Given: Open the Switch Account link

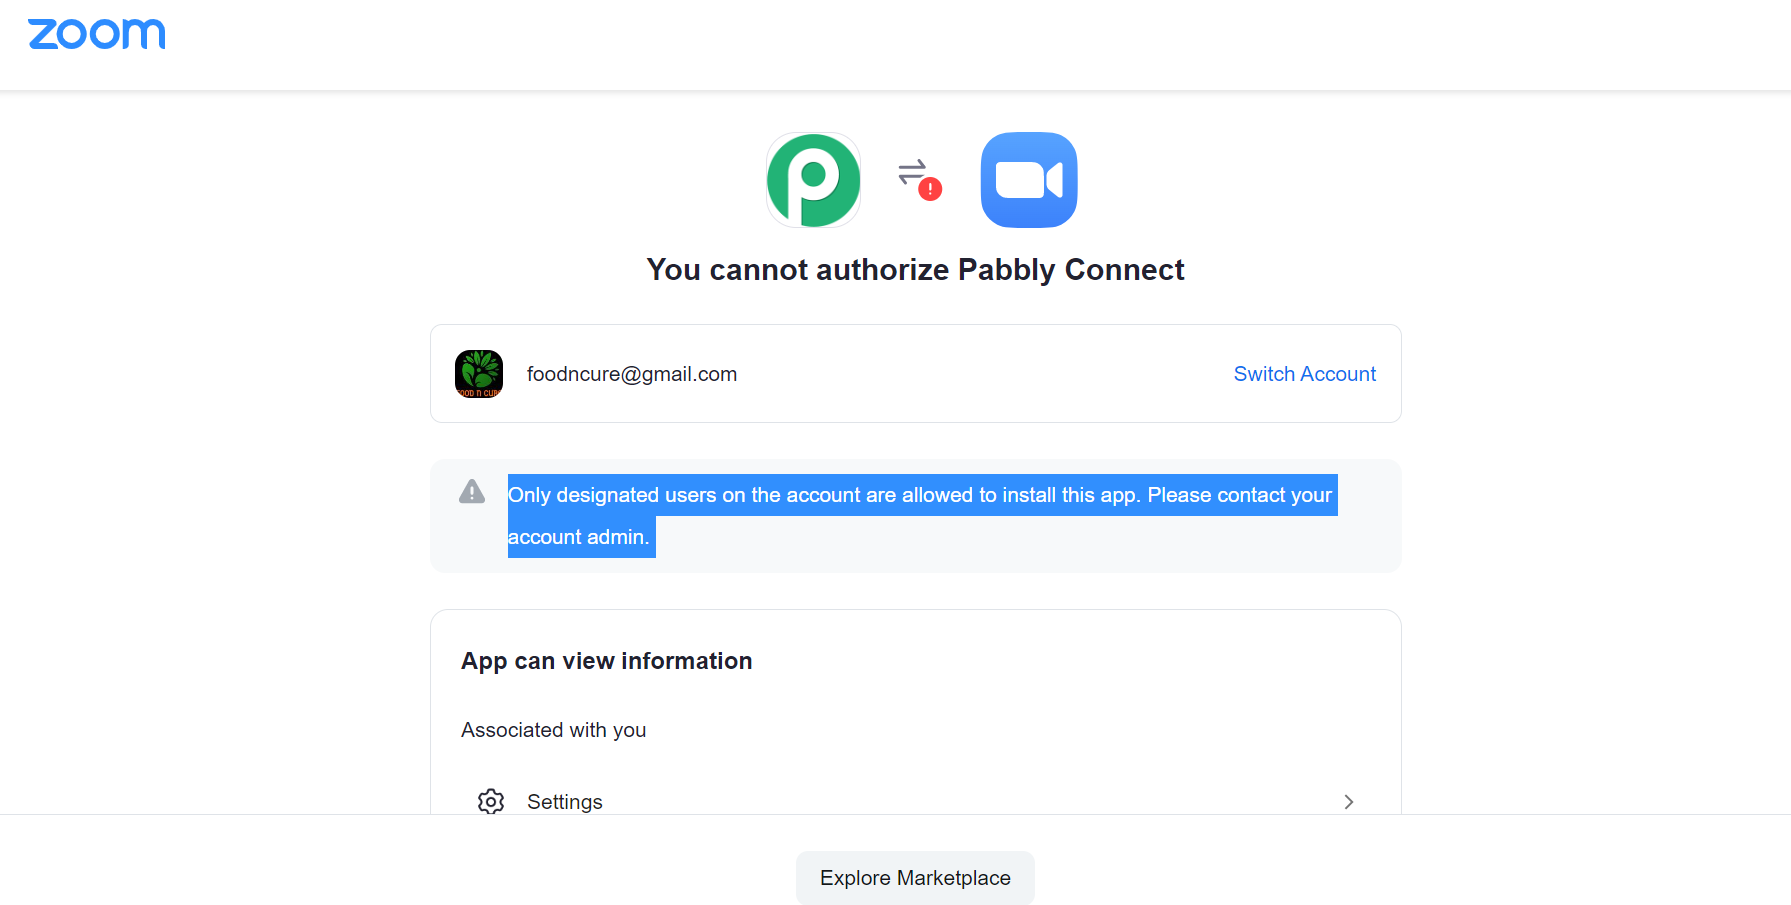Looking at the screenshot, I should tap(1304, 374).
